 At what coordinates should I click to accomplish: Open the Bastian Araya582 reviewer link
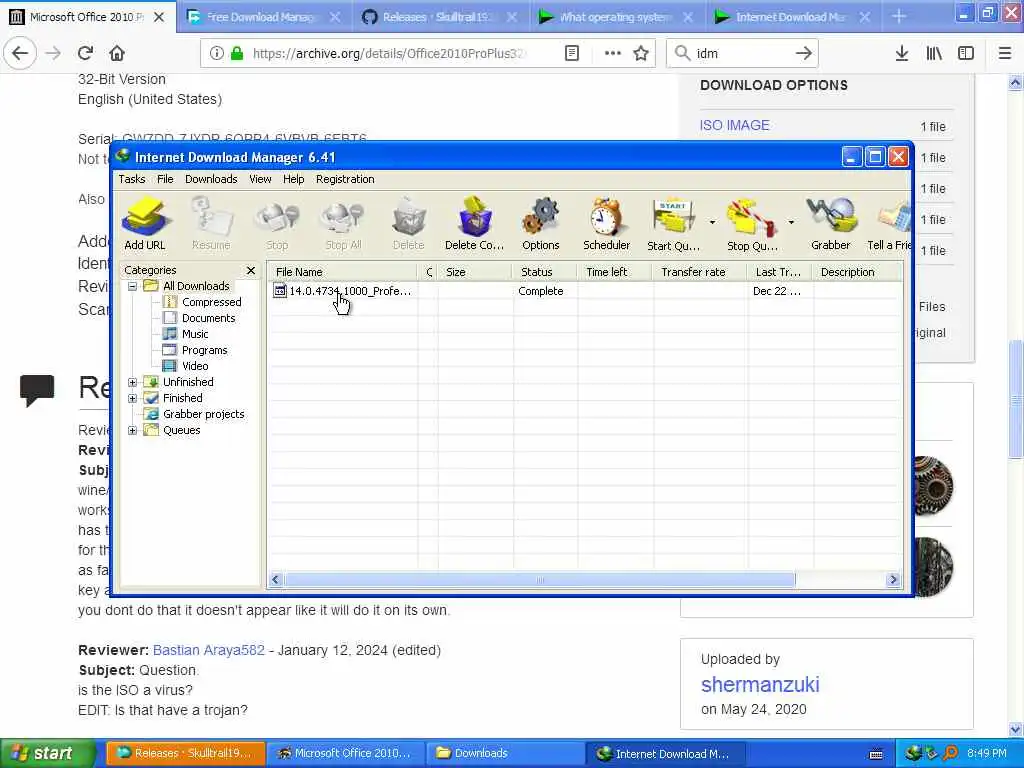coord(209,650)
